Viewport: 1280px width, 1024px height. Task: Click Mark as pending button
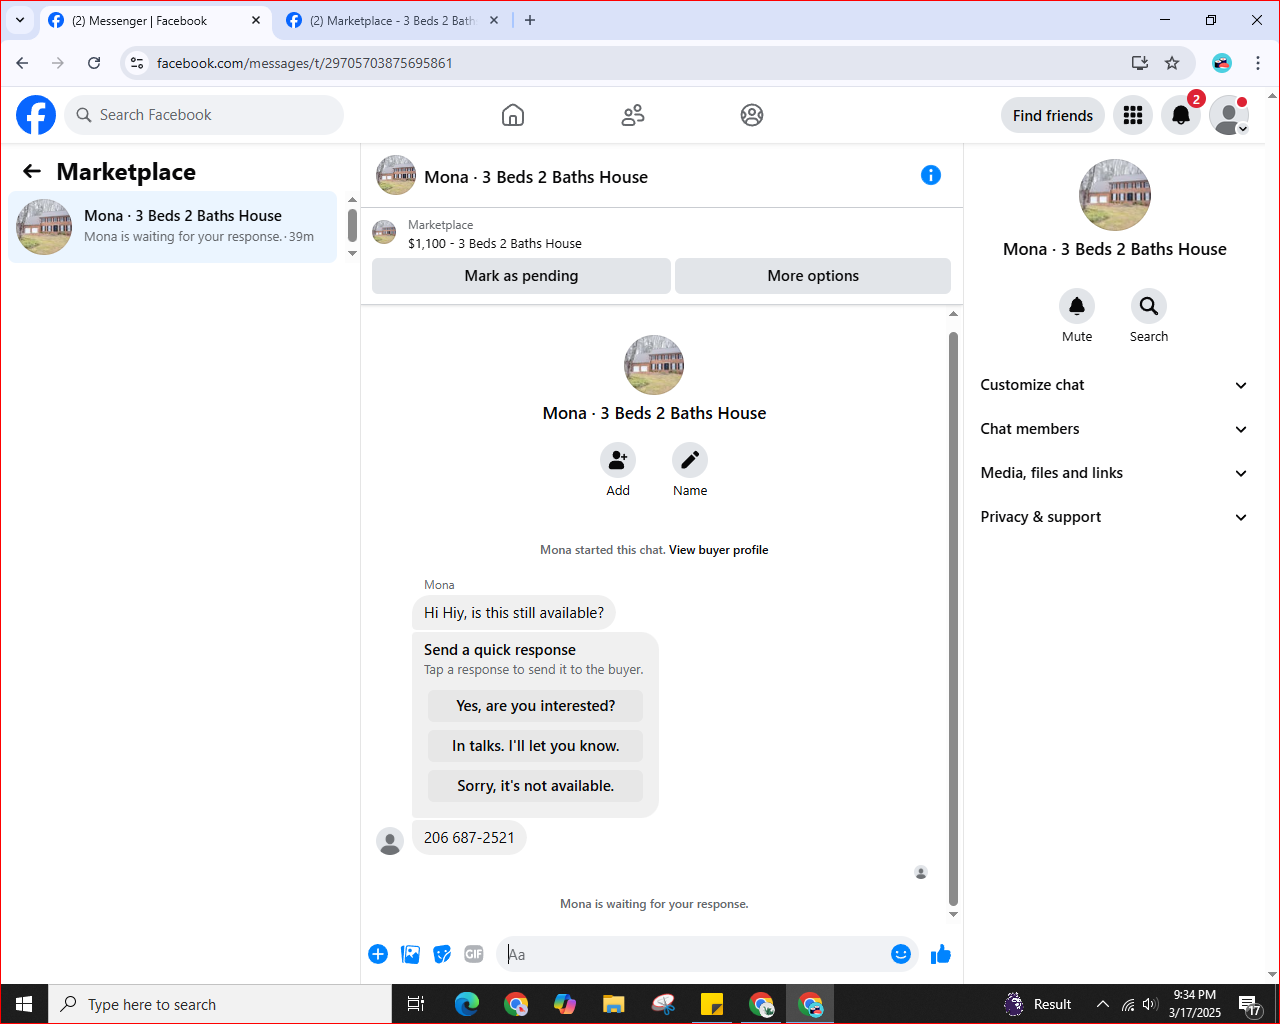pyautogui.click(x=521, y=276)
